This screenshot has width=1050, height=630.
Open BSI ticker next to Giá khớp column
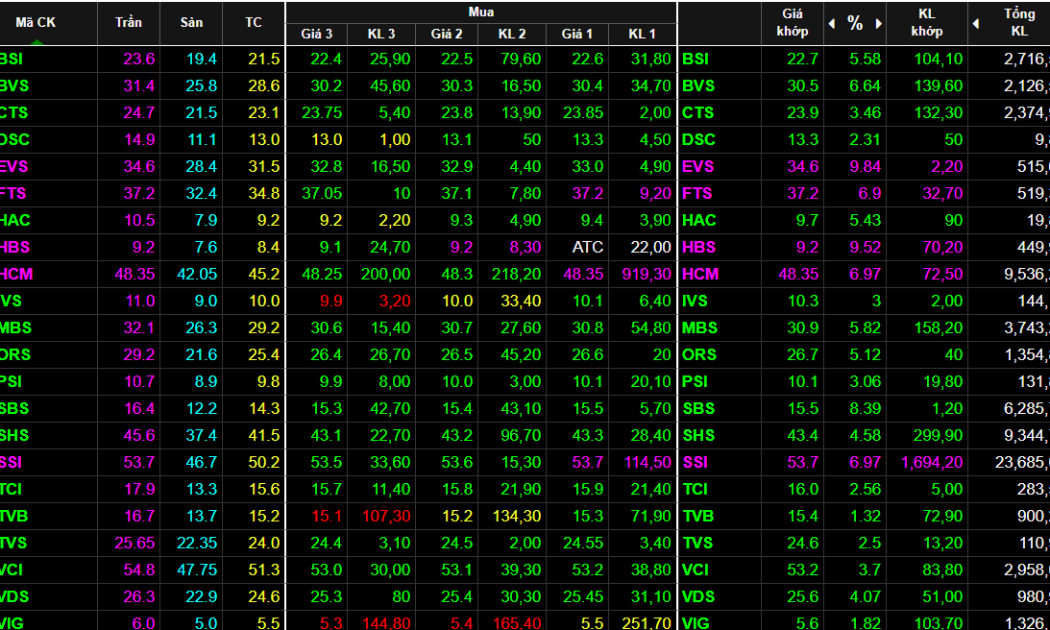click(x=695, y=59)
